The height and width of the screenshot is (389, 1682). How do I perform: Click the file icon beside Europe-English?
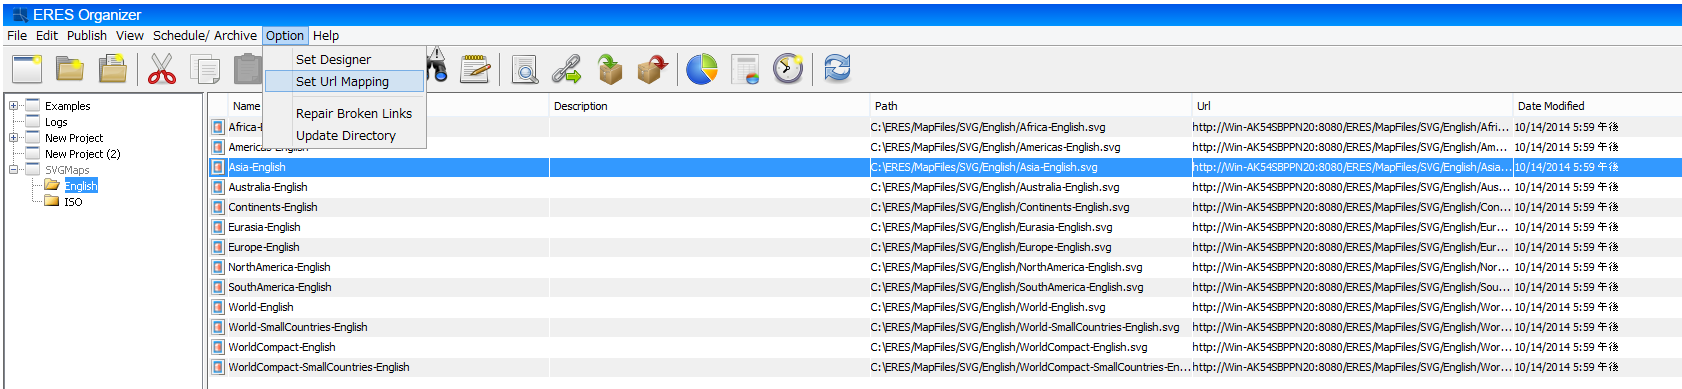pyautogui.click(x=218, y=247)
